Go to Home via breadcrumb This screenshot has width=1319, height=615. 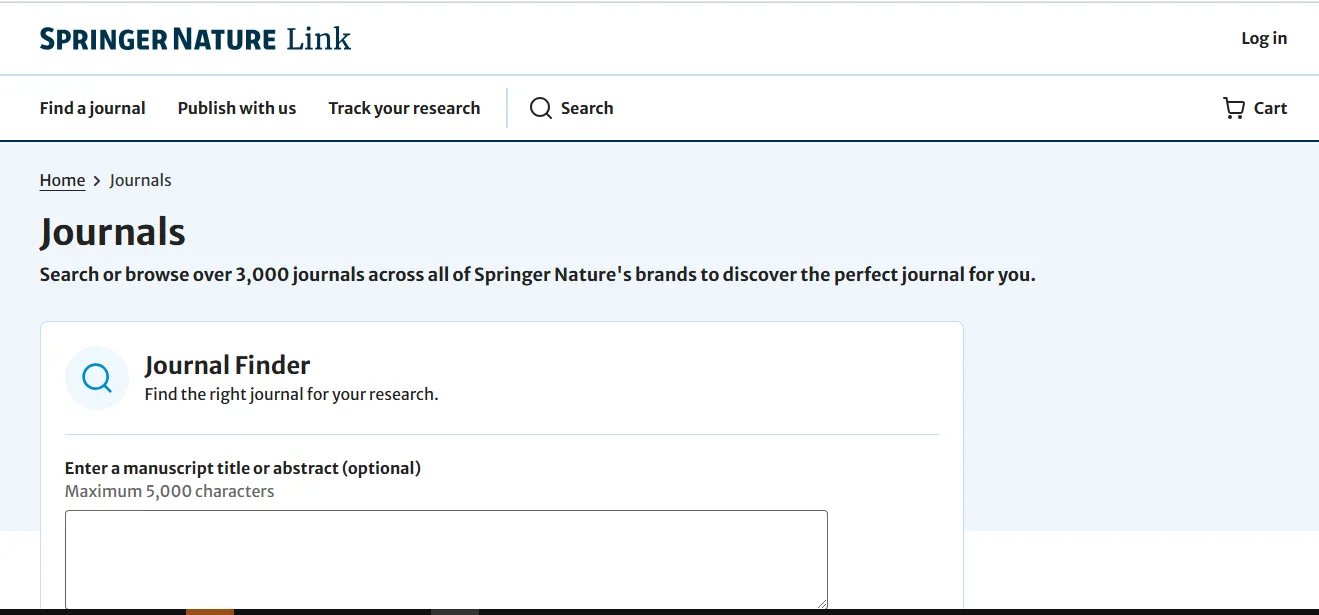62,180
